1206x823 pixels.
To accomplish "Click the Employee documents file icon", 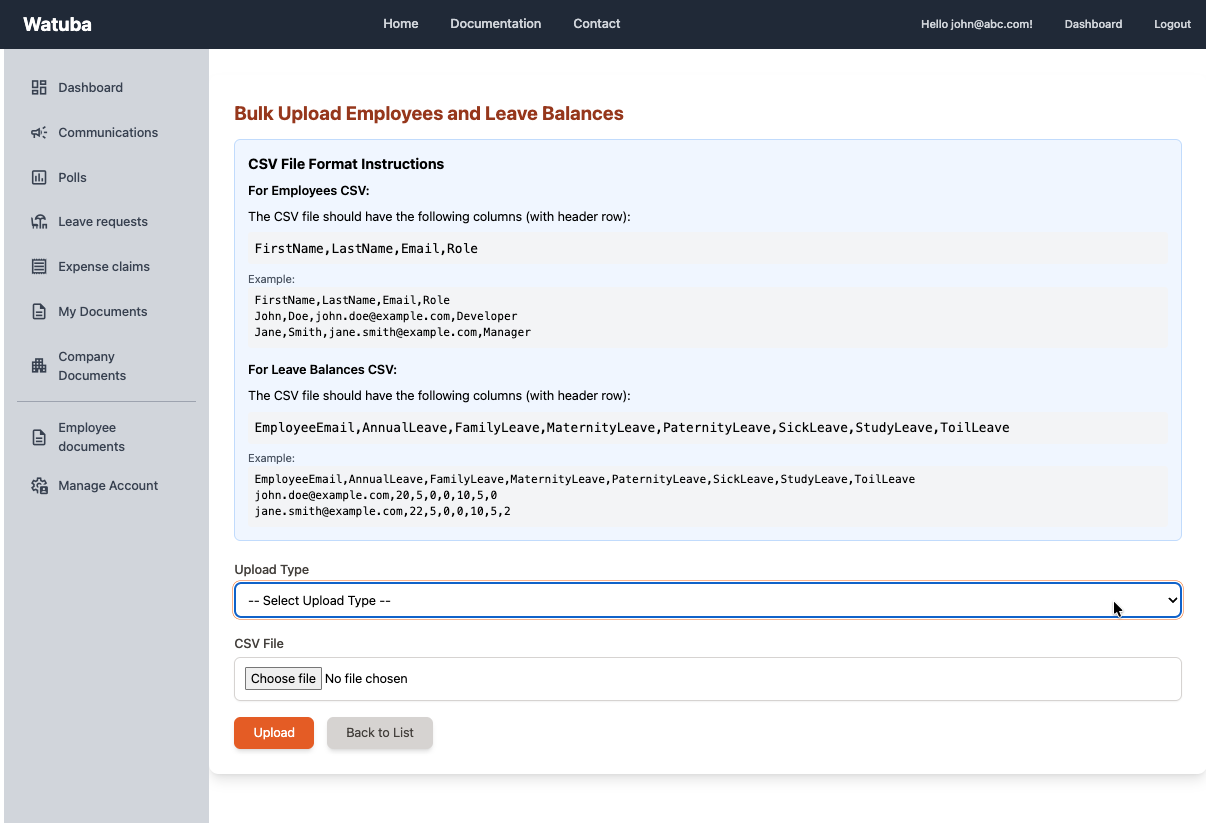I will pos(39,437).
